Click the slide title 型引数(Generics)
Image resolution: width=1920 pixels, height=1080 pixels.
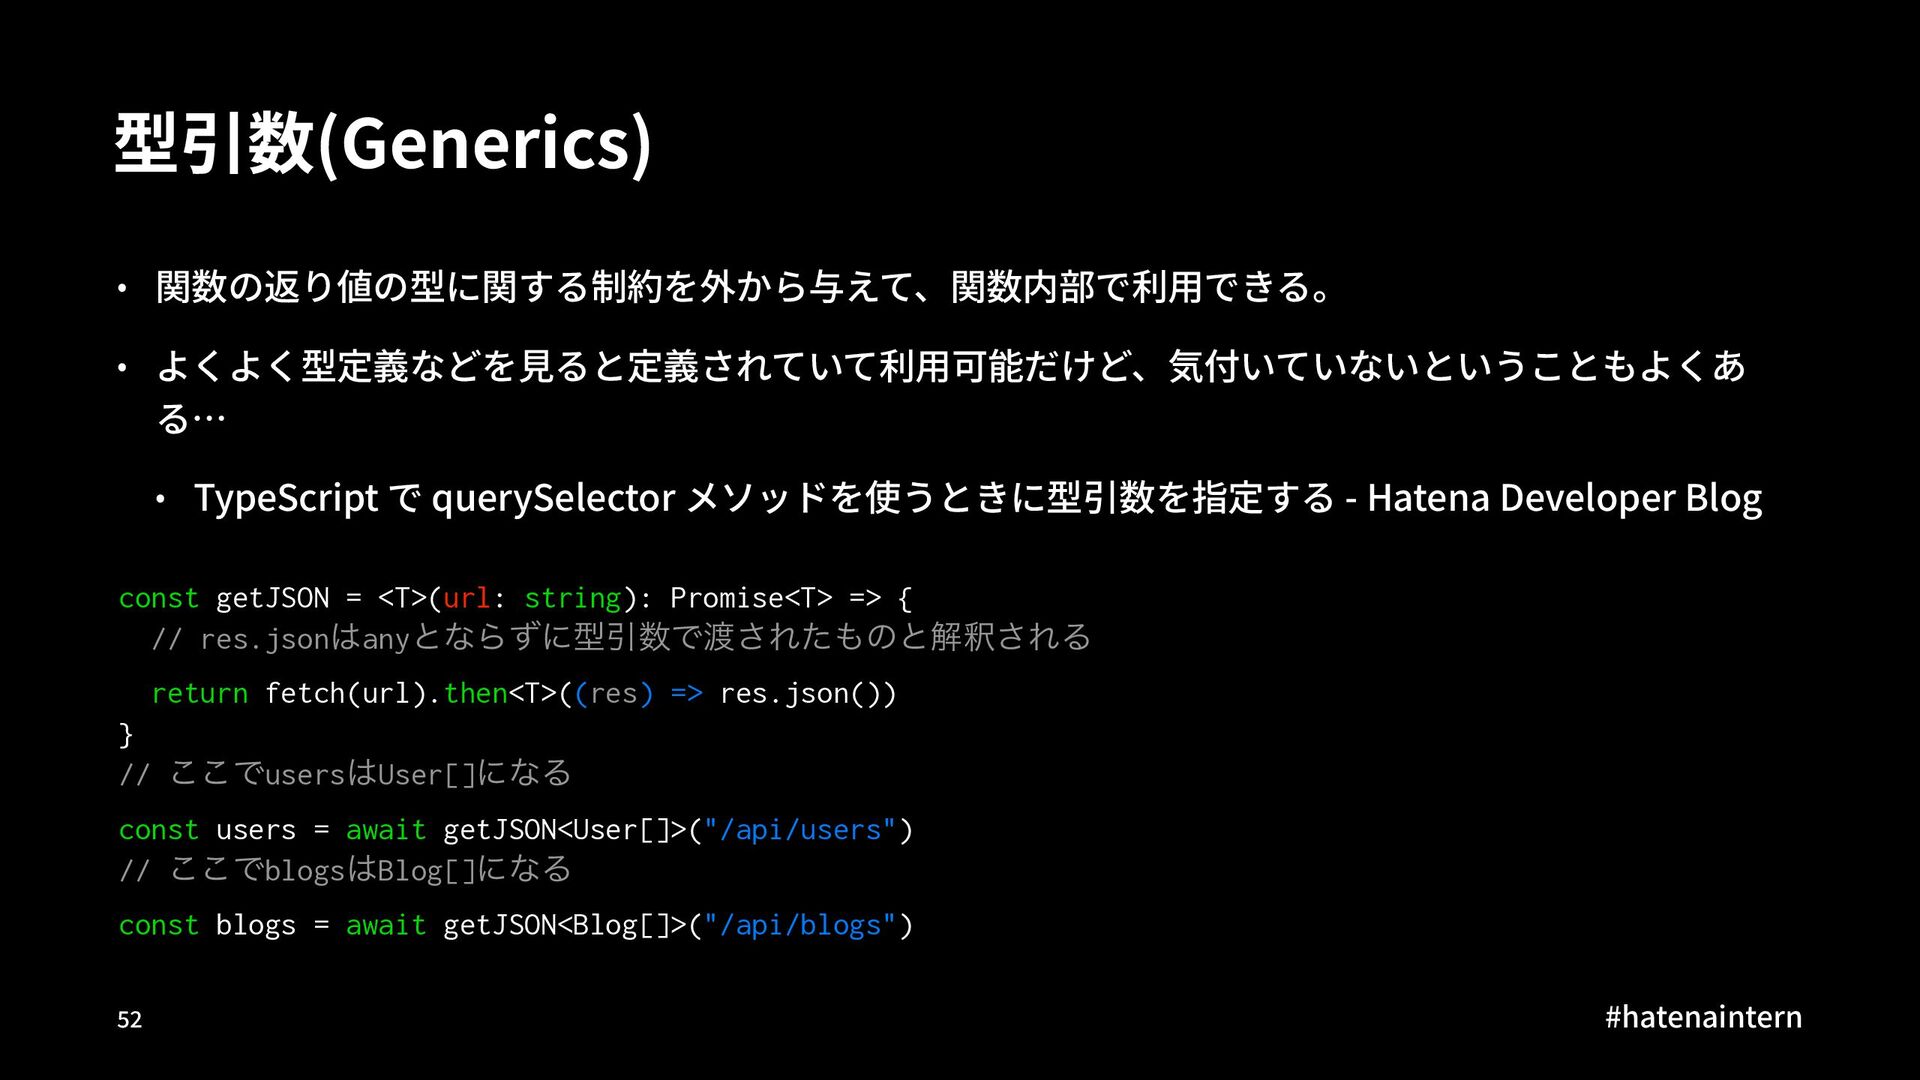tap(383, 143)
